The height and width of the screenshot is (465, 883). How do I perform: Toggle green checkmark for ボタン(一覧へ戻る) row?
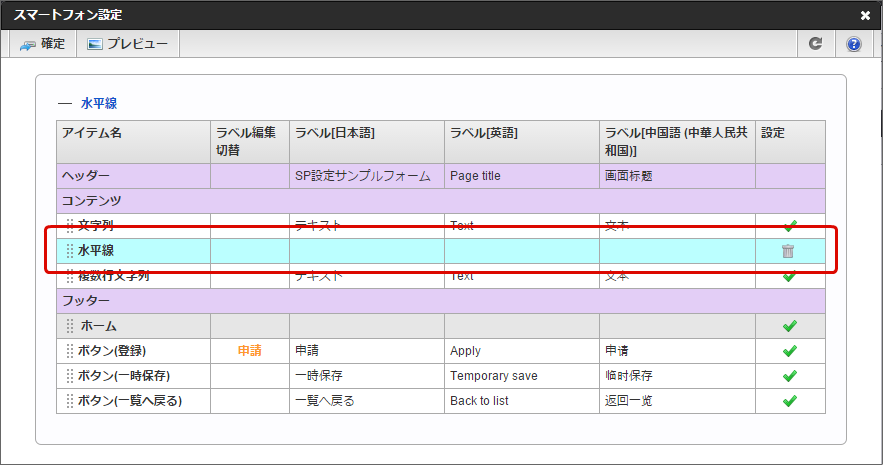point(789,401)
